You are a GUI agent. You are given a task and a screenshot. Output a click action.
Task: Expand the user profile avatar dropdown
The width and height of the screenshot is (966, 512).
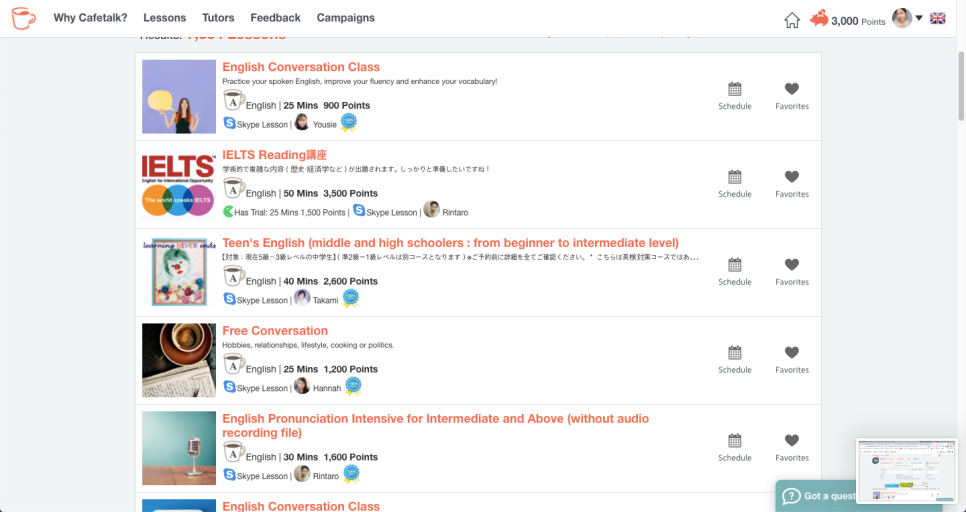(907, 18)
